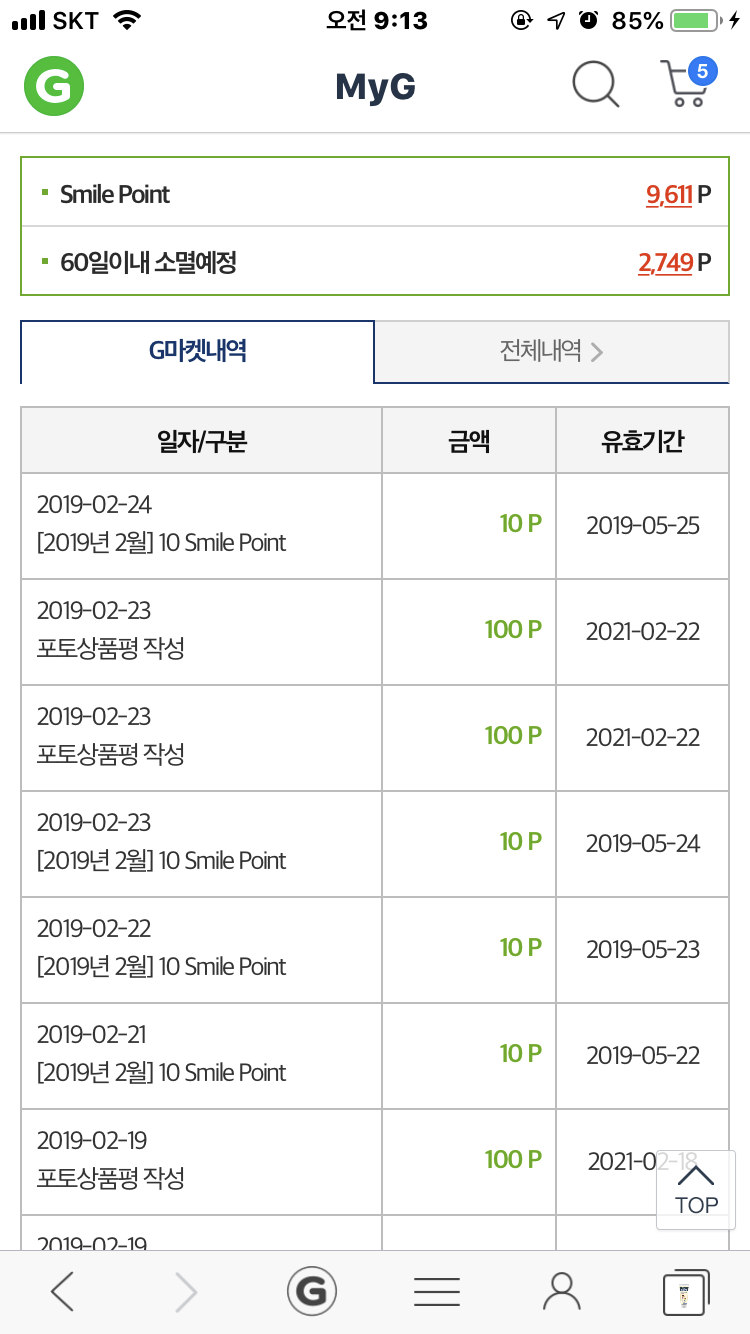Go back with the left arrow

coord(62,1292)
